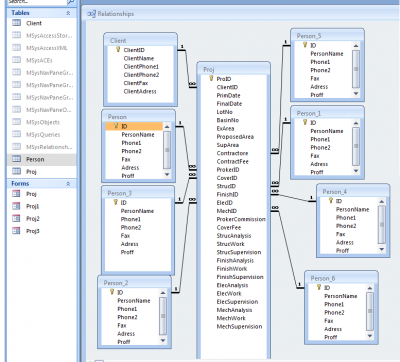Click scroll down arrow in Person table
Viewport: 400px width, 362px height.
[x=167, y=174]
